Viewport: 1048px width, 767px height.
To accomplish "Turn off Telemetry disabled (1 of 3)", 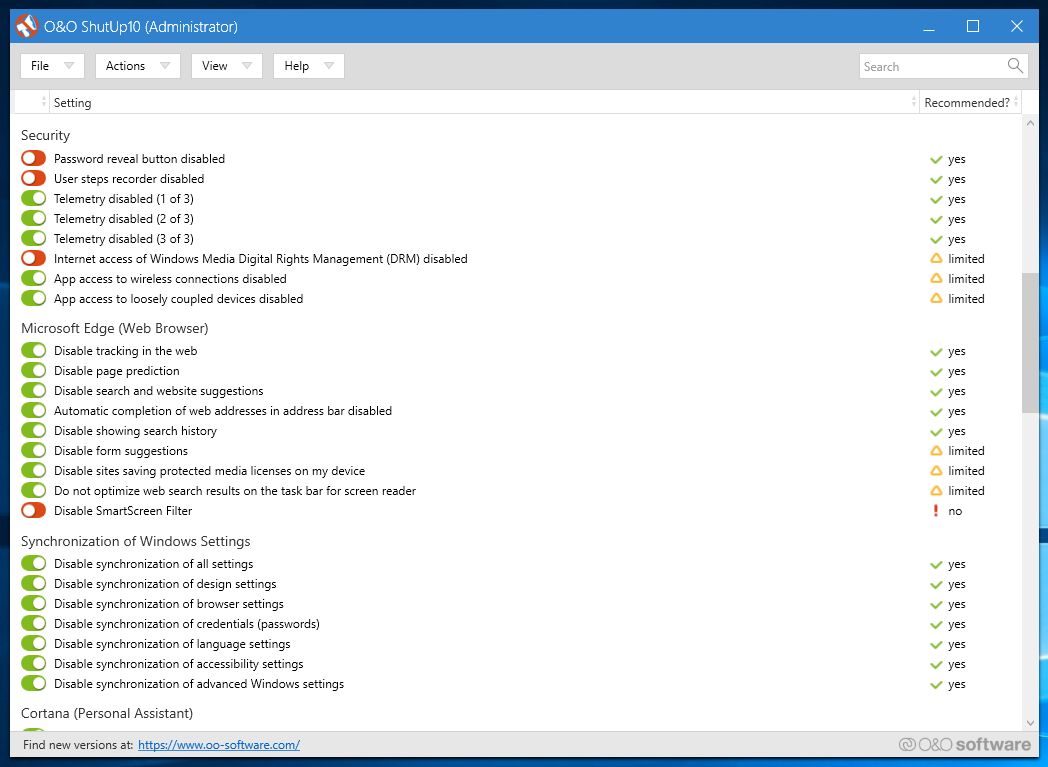I will coord(33,198).
